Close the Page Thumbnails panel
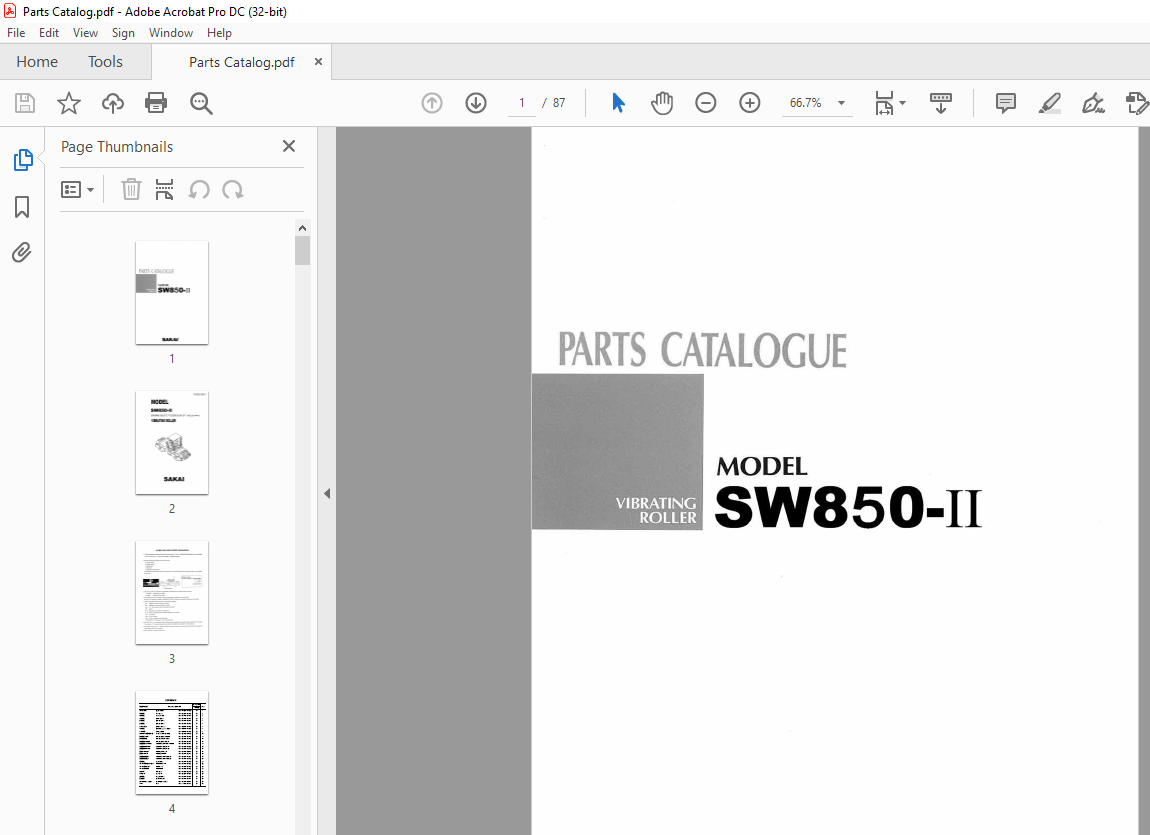This screenshot has width=1150, height=835. [289, 147]
